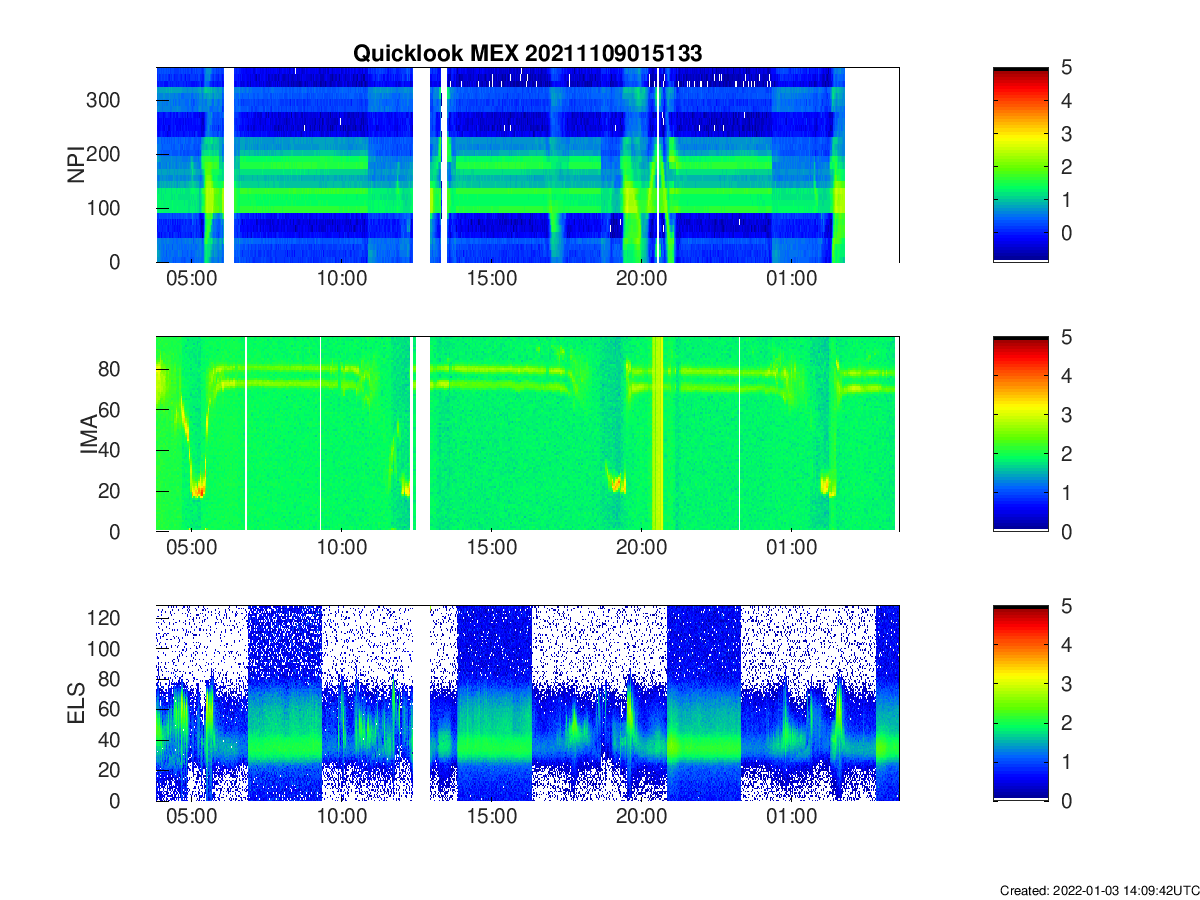Viewport: 1200px width, 900px height.
Task: Click the 2 label on IMA colorbar
Action: click(x=1068, y=454)
